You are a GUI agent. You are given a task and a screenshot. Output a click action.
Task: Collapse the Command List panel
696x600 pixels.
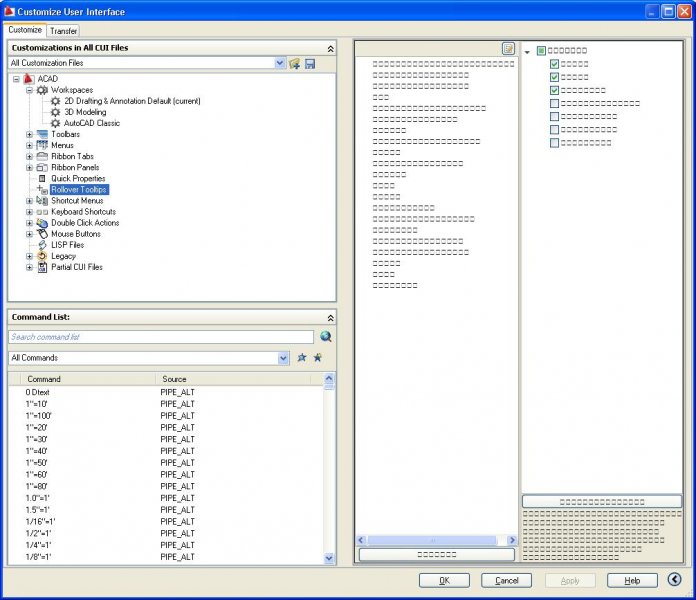330,317
